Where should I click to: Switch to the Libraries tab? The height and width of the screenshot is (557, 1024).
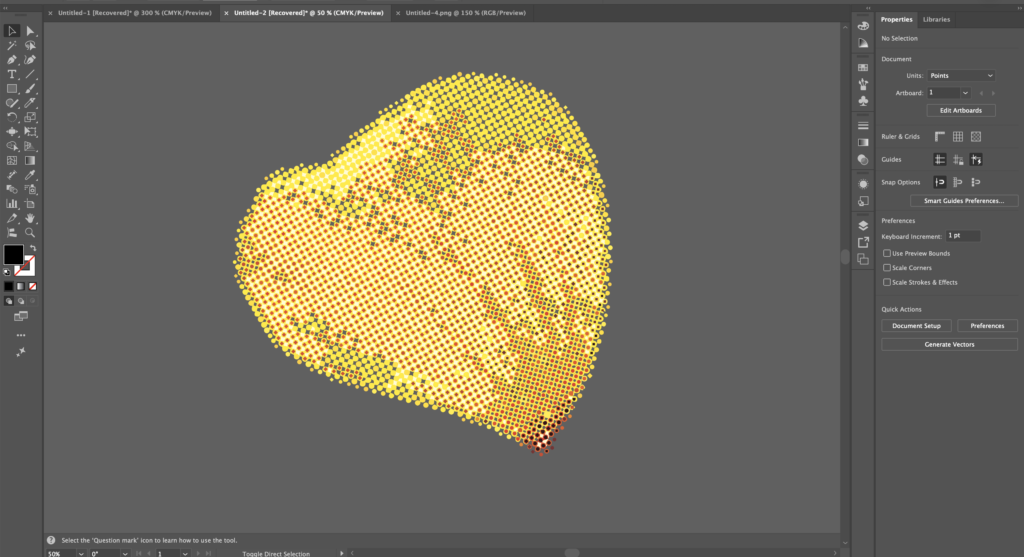click(936, 19)
